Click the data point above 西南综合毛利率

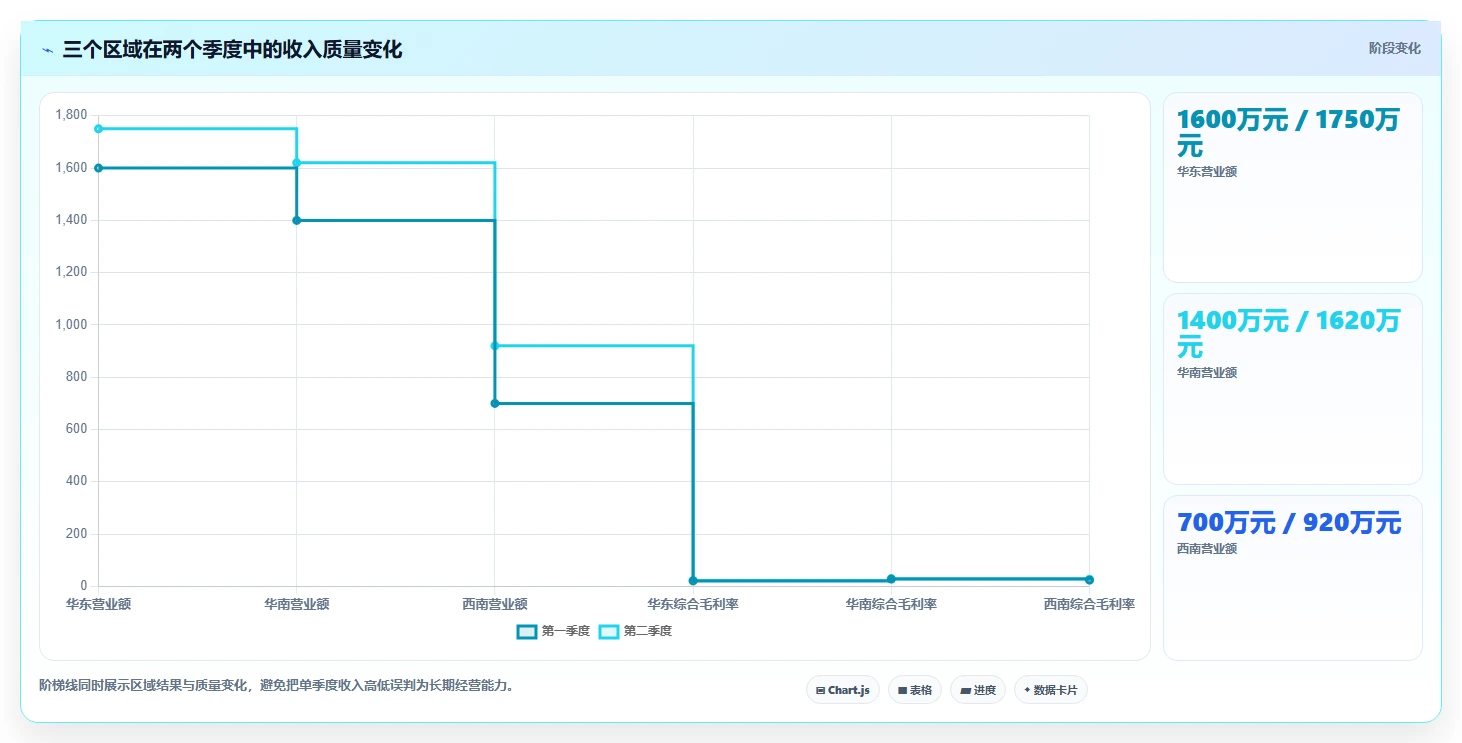coord(1089,580)
